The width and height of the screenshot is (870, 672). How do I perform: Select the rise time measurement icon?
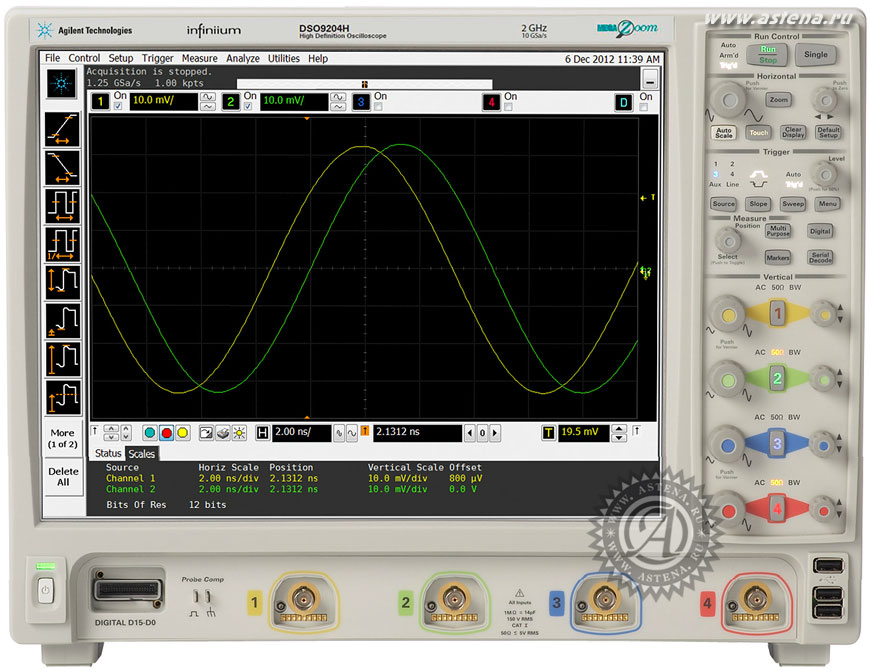[62, 129]
